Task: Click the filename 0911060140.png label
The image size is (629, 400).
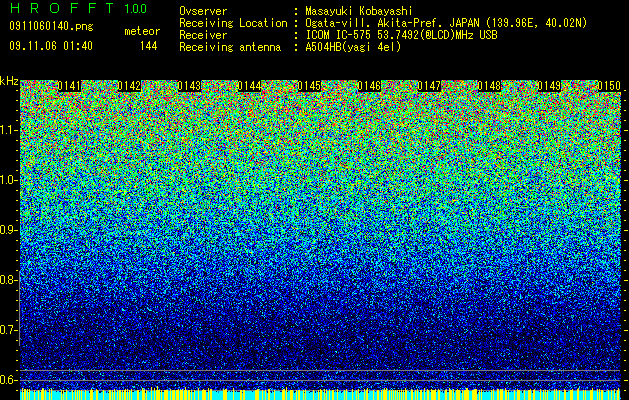Action: [x=51, y=26]
